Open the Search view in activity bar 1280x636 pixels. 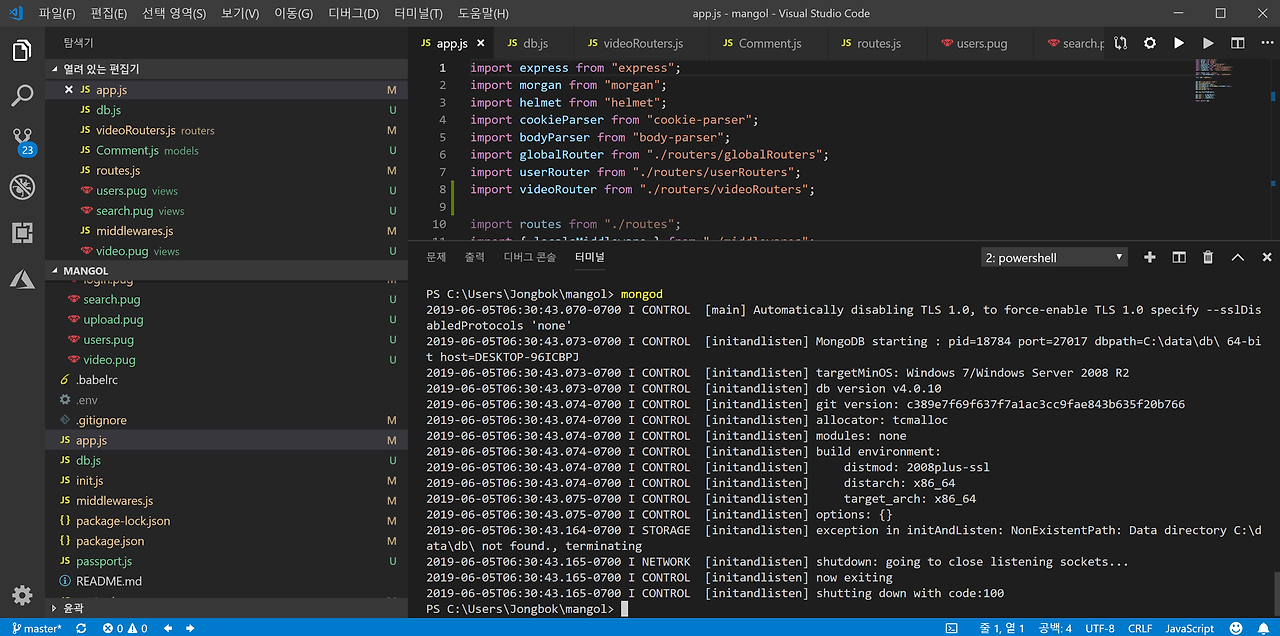(x=22, y=96)
